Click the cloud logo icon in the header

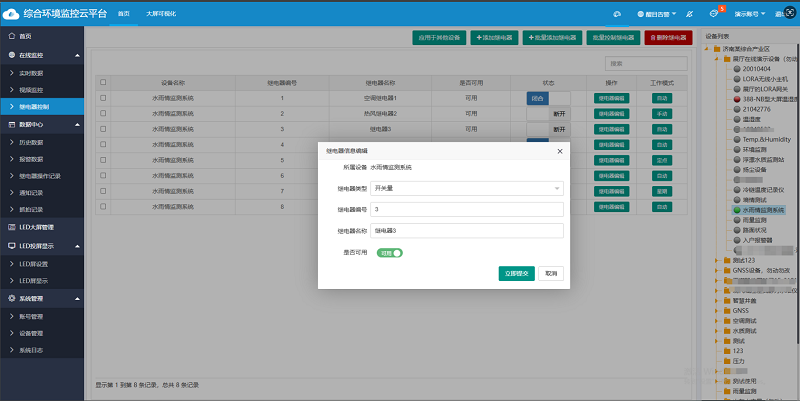[x=16, y=15]
